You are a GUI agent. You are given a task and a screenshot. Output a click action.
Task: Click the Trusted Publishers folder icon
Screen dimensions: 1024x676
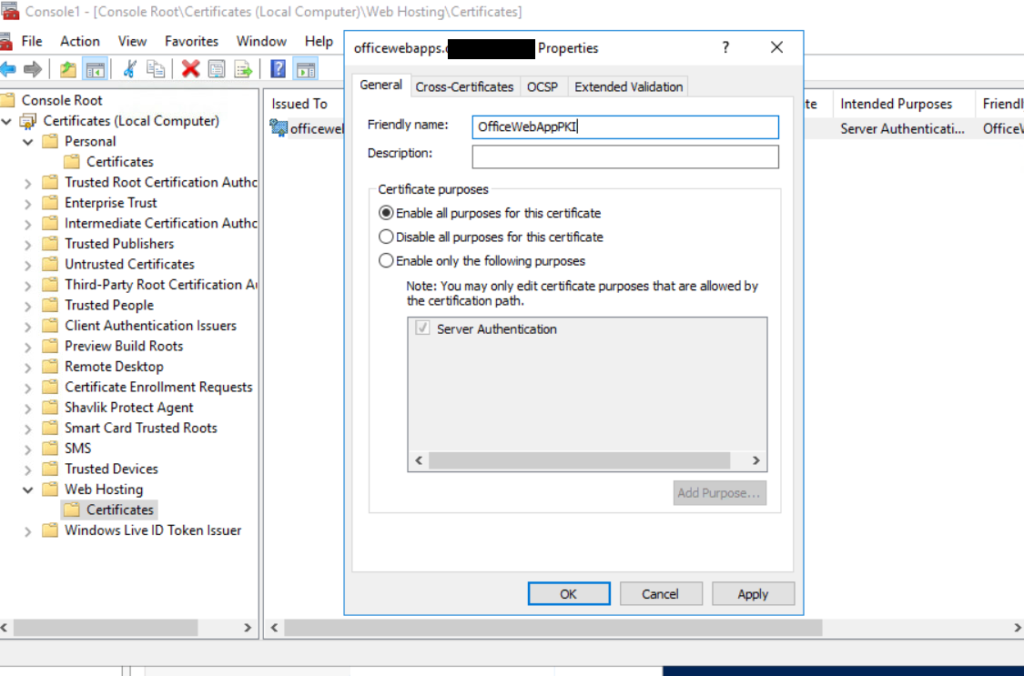50,244
